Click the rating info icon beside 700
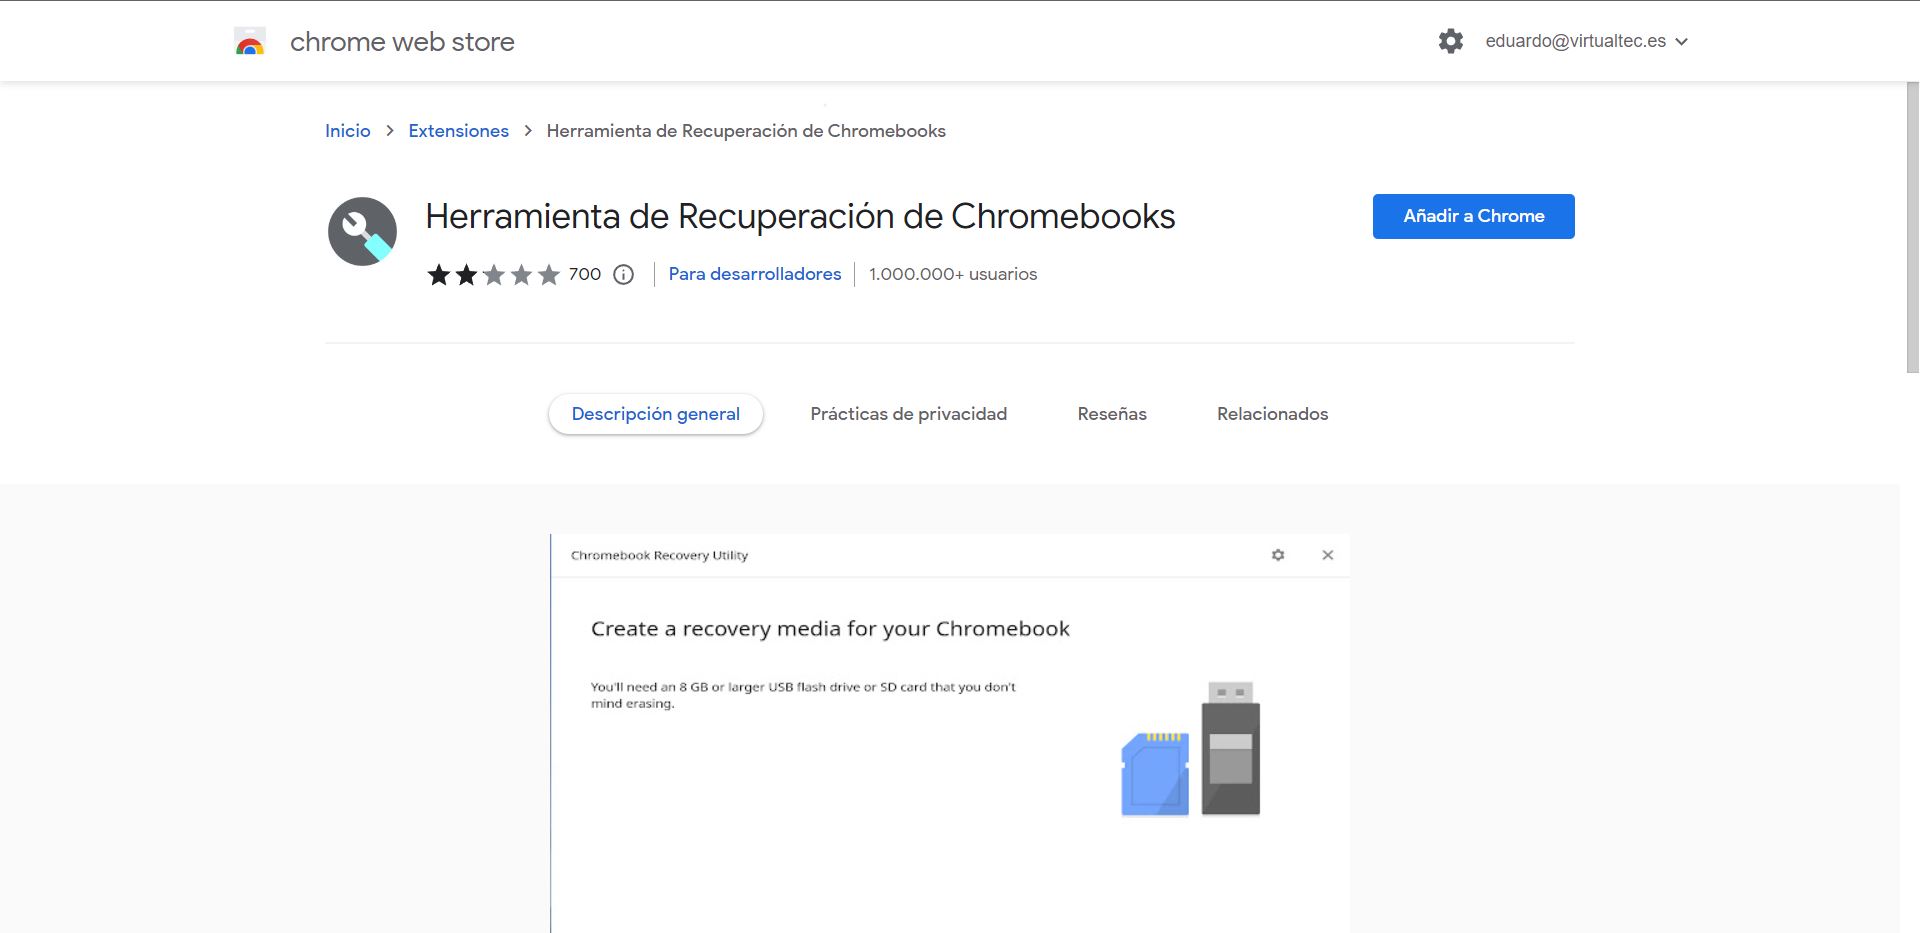Screen dimensions: 1920x933 point(623,274)
